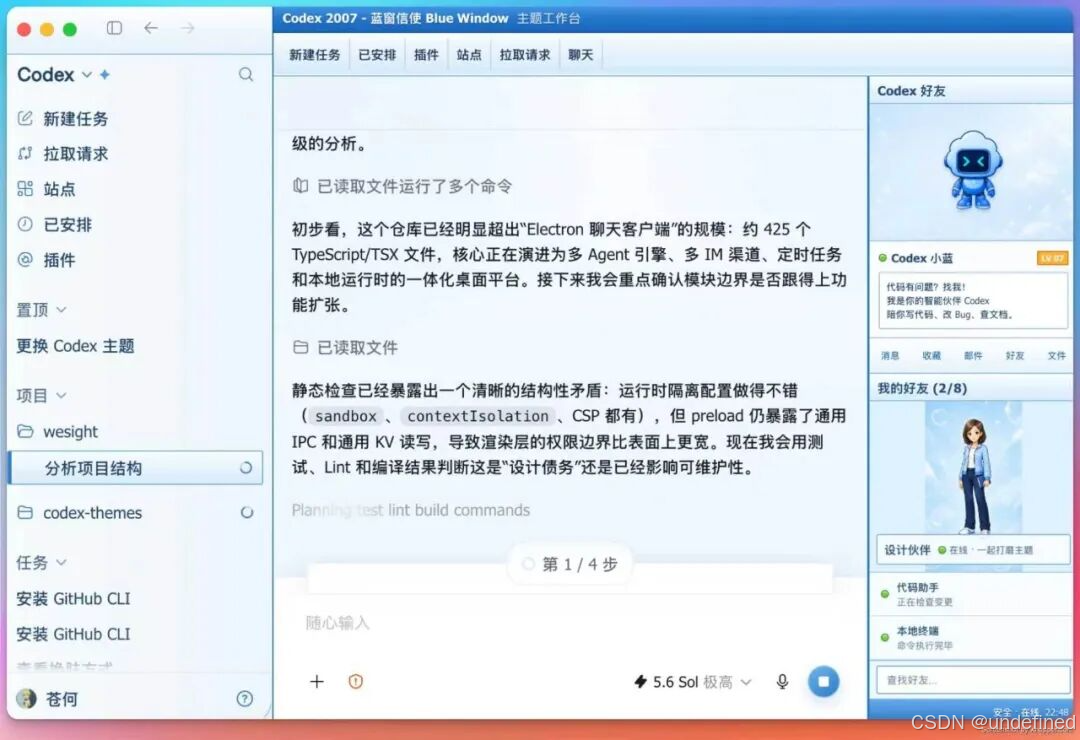Screen dimensions: 1080x740
Task: Click the 拉取请求 branch icon
Action: click(x=25, y=153)
